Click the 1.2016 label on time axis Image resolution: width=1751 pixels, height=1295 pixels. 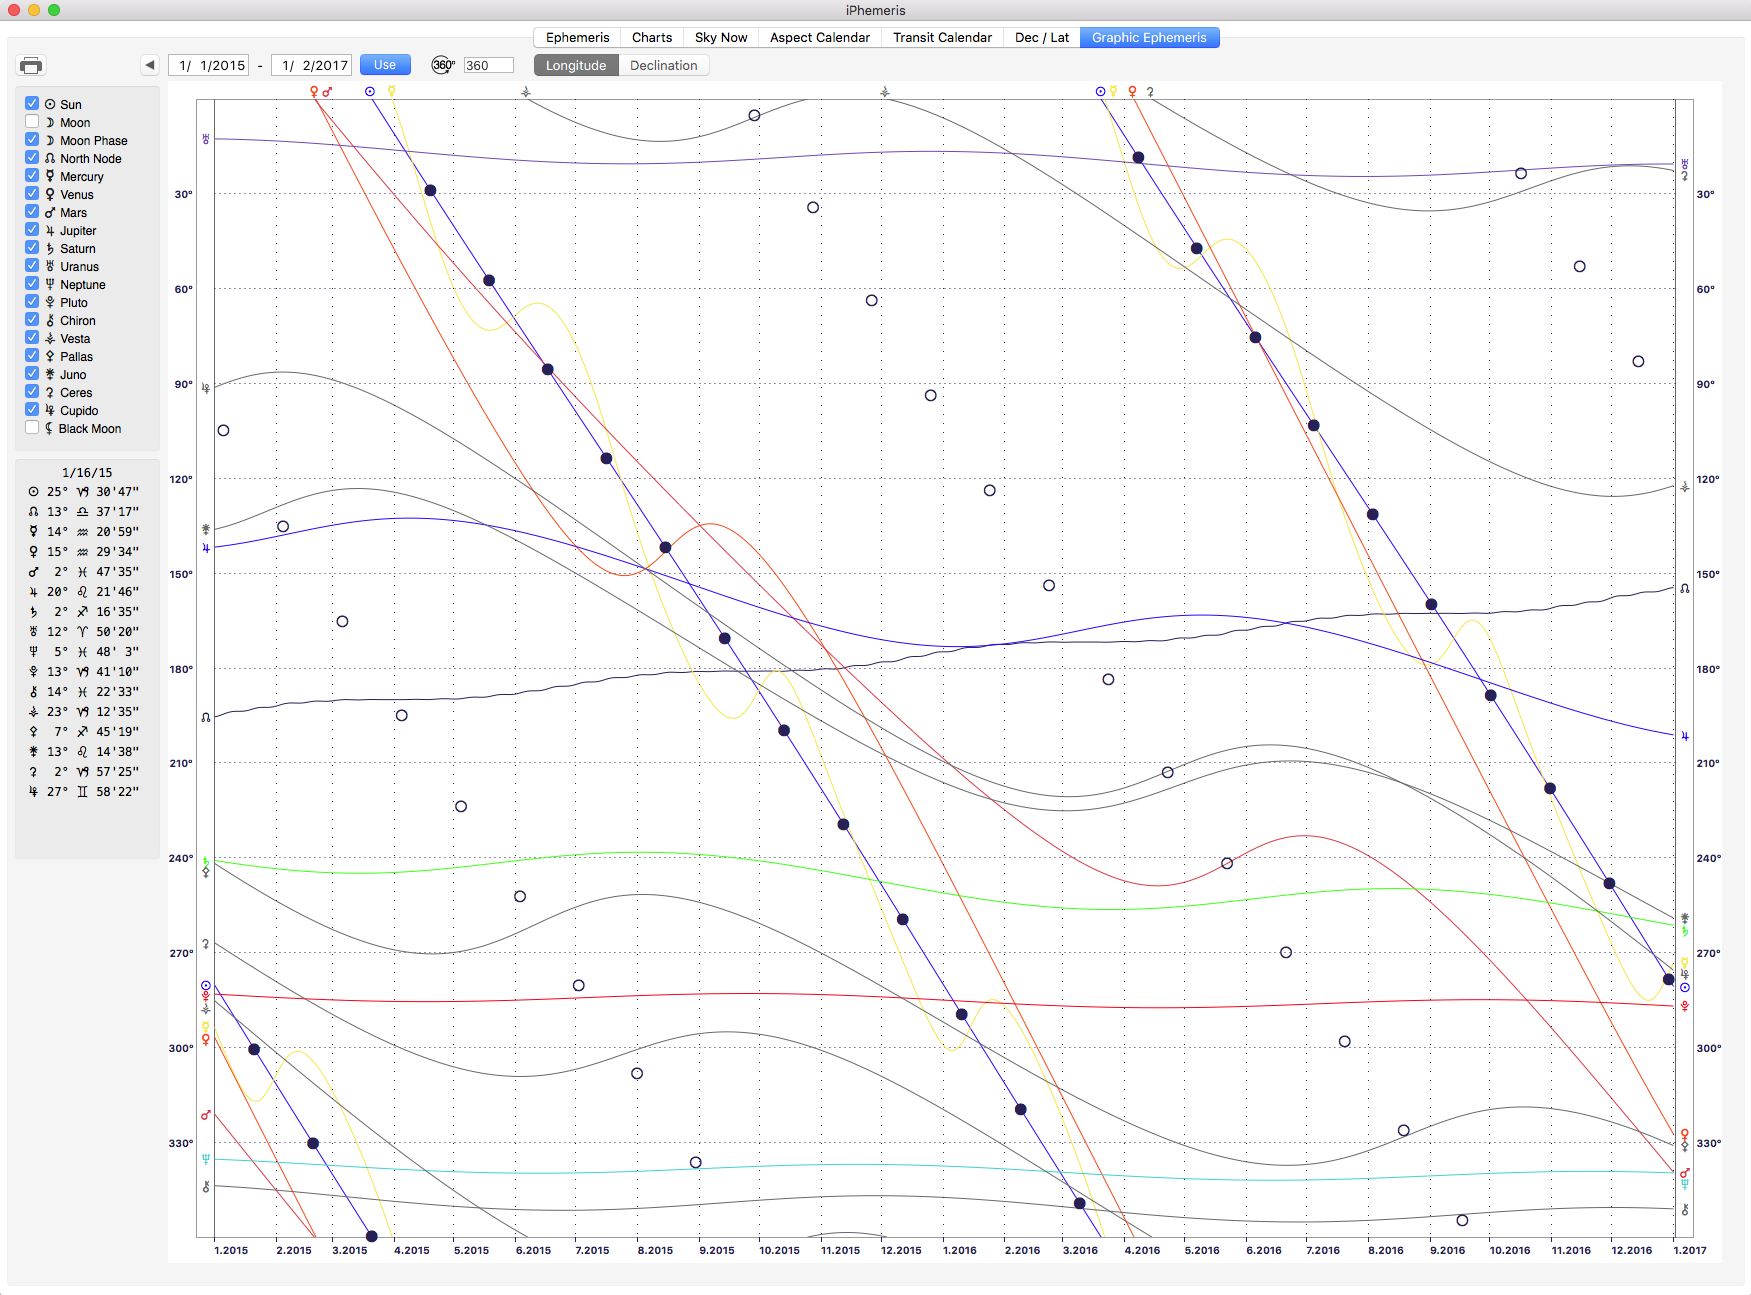[960, 1250]
